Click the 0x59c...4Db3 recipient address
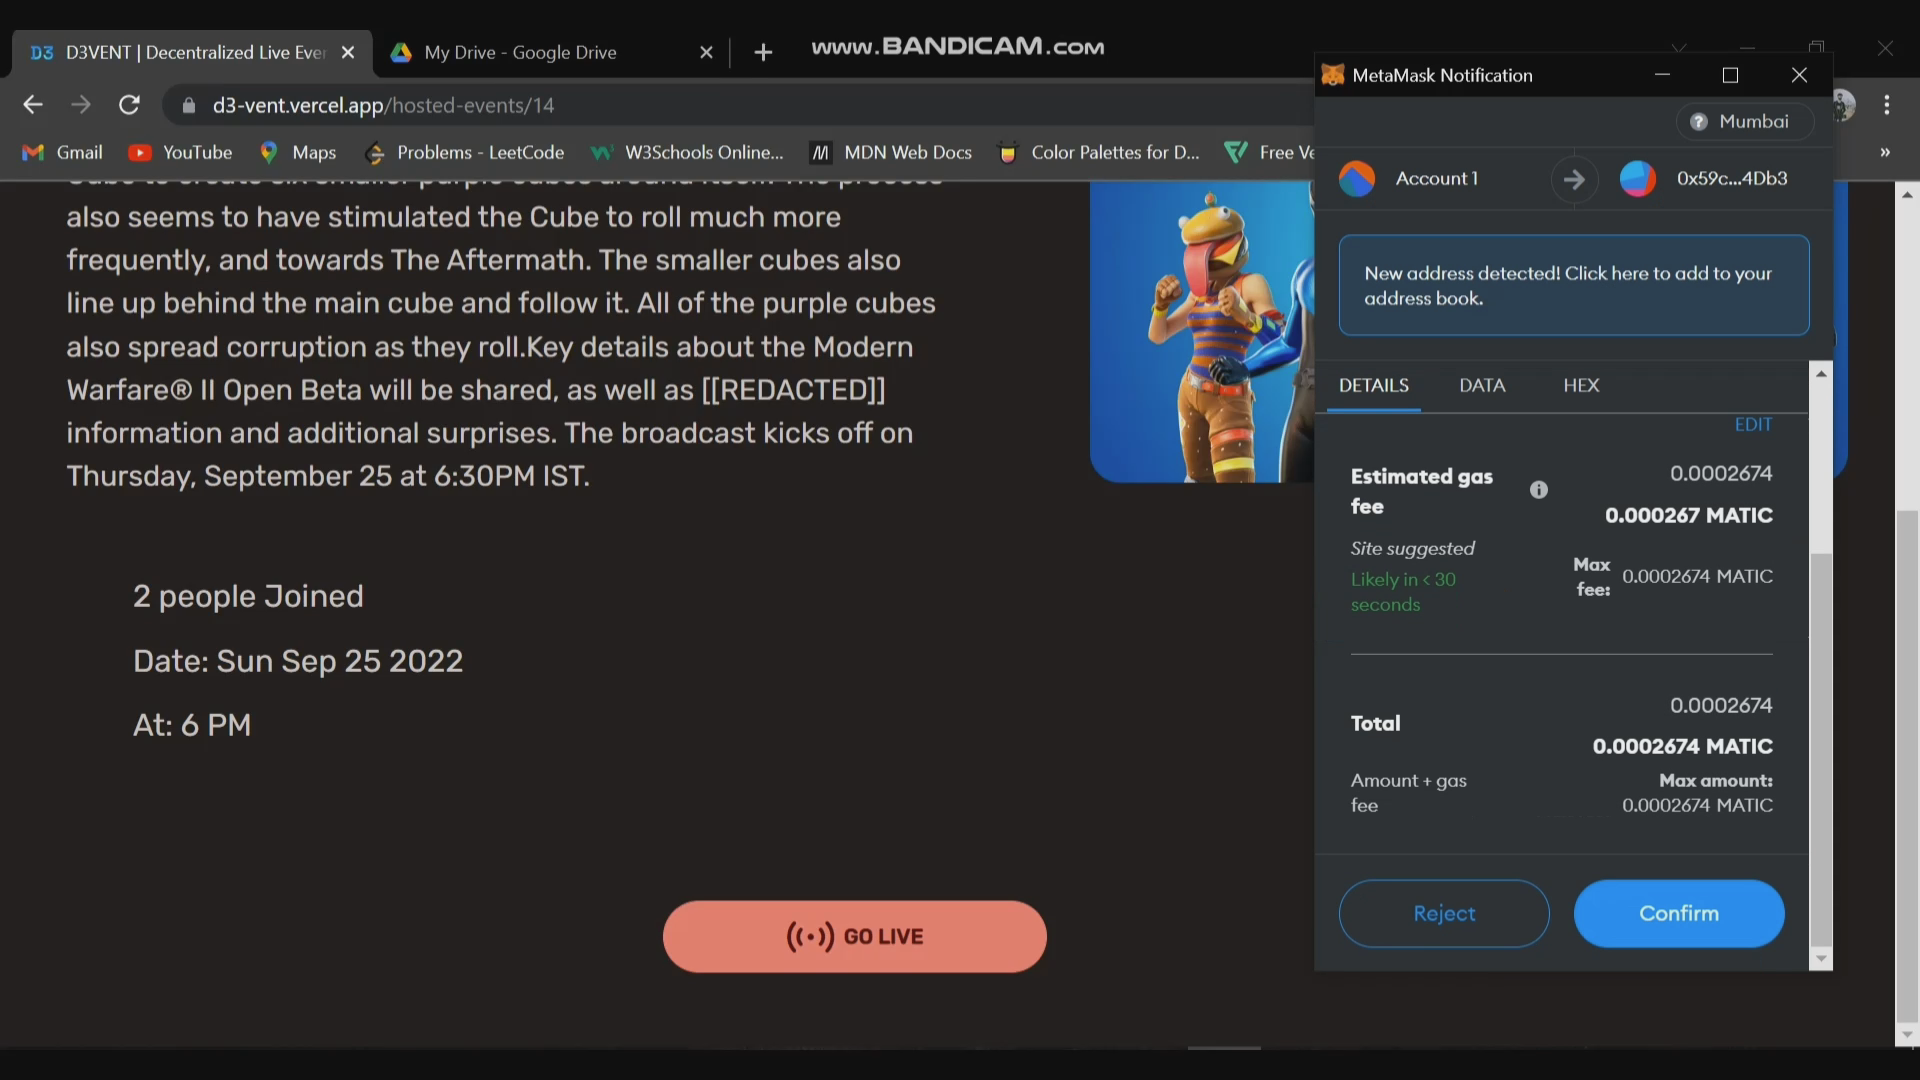The width and height of the screenshot is (1920, 1080). coord(1732,178)
